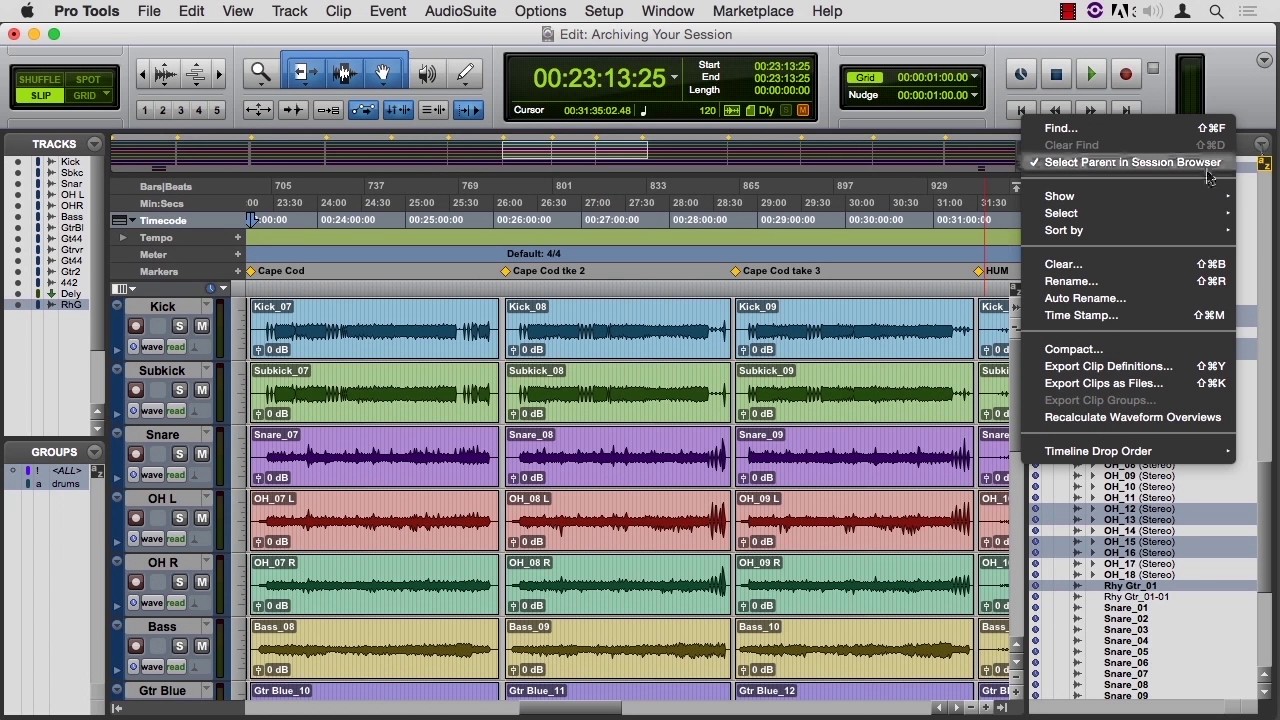Select the Zoomer tool
Viewport: 1280px width, 720px height.
pos(261,73)
